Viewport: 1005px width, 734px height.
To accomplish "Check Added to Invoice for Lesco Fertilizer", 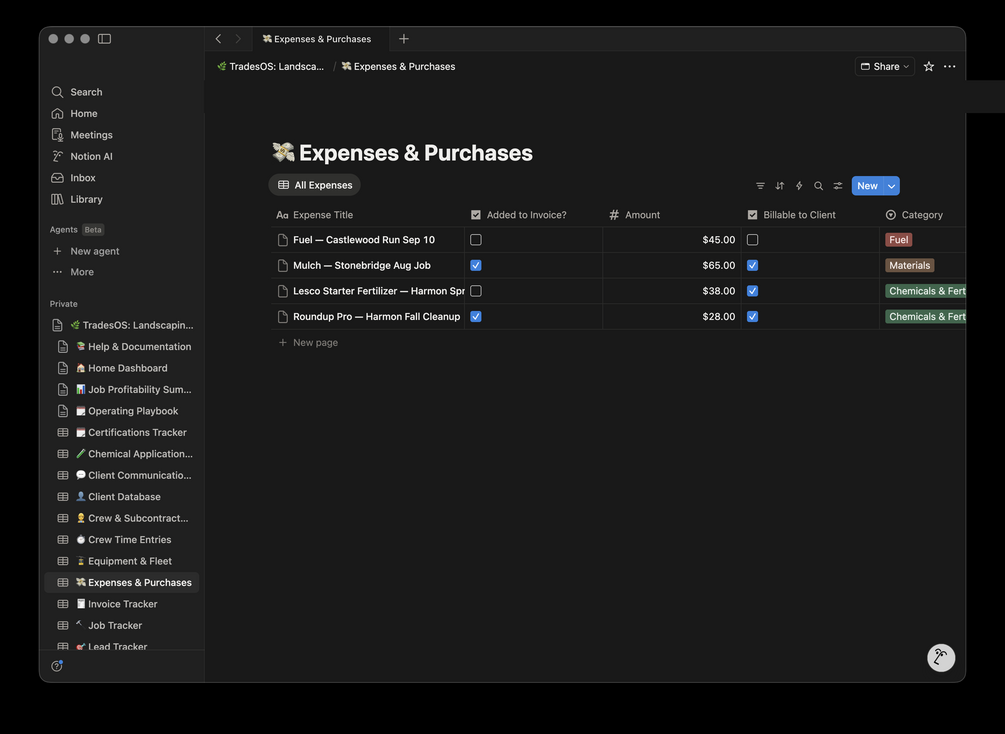I will (476, 291).
